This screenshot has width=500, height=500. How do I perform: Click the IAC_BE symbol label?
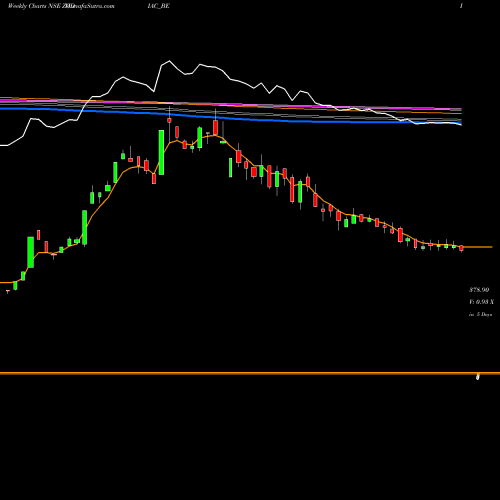point(158,6)
